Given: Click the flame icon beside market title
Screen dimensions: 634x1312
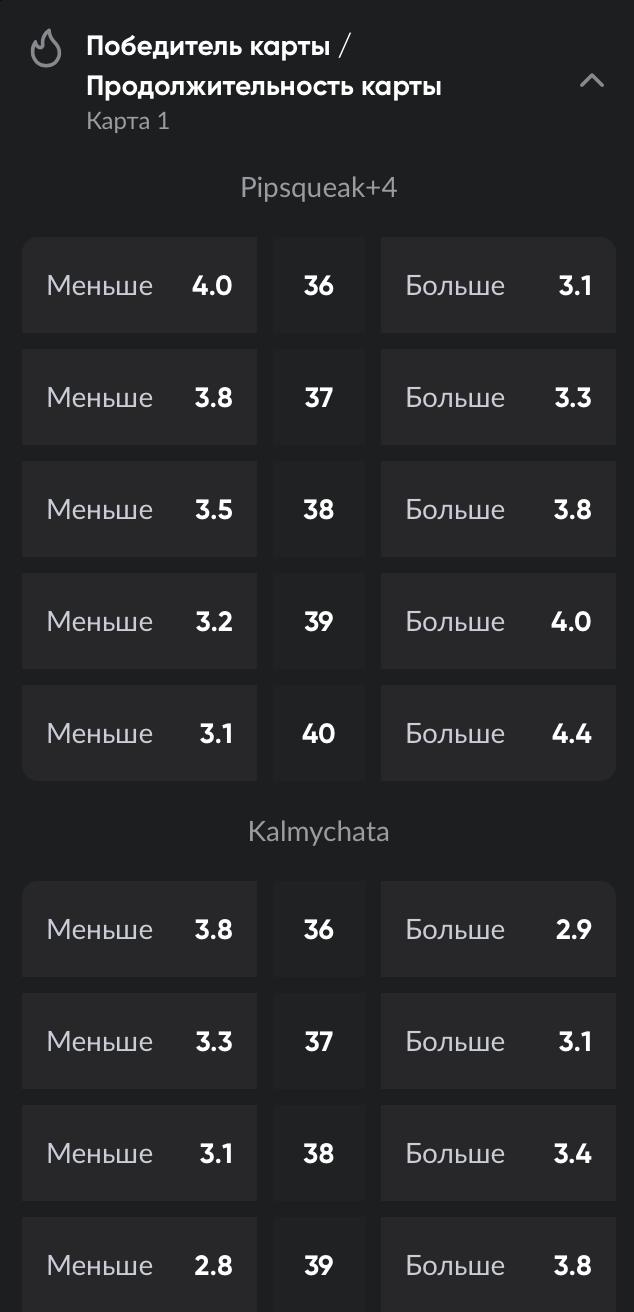Looking at the screenshot, I should tap(46, 48).
